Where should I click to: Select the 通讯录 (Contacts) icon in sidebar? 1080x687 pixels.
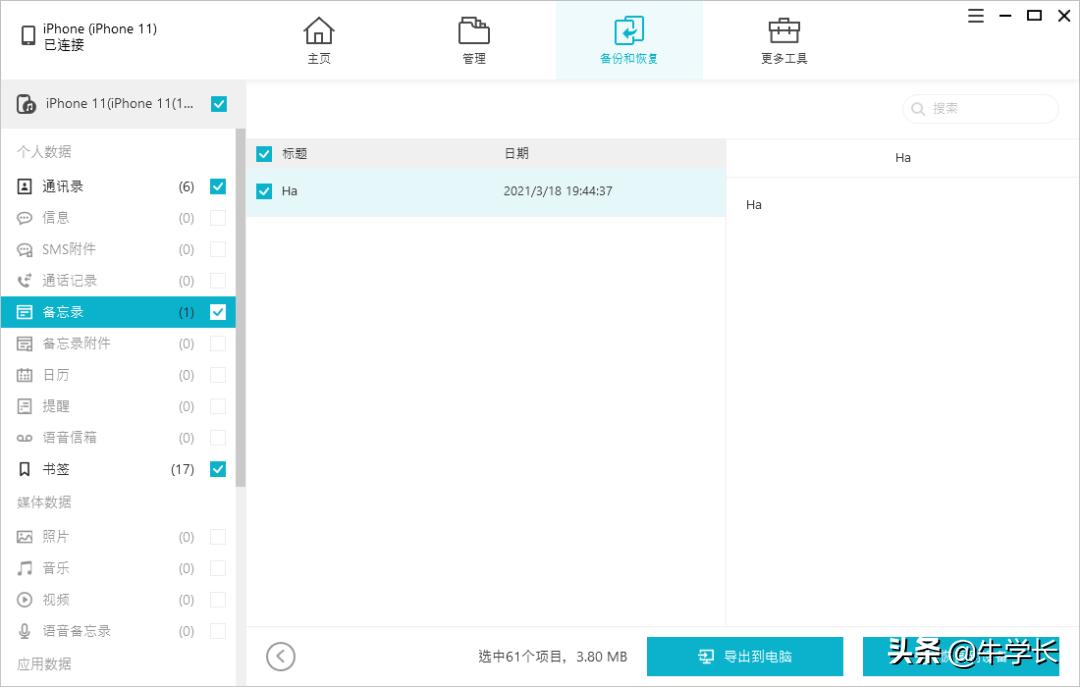click(x=24, y=186)
